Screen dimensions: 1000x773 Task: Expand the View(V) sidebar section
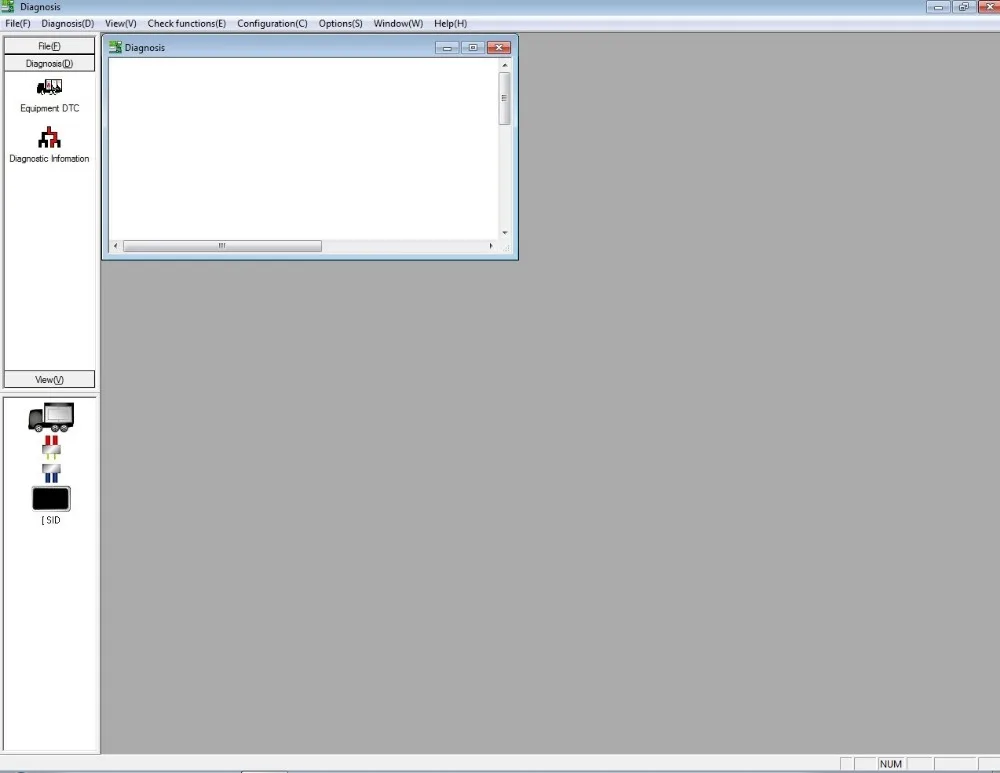[x=49, y=379]
